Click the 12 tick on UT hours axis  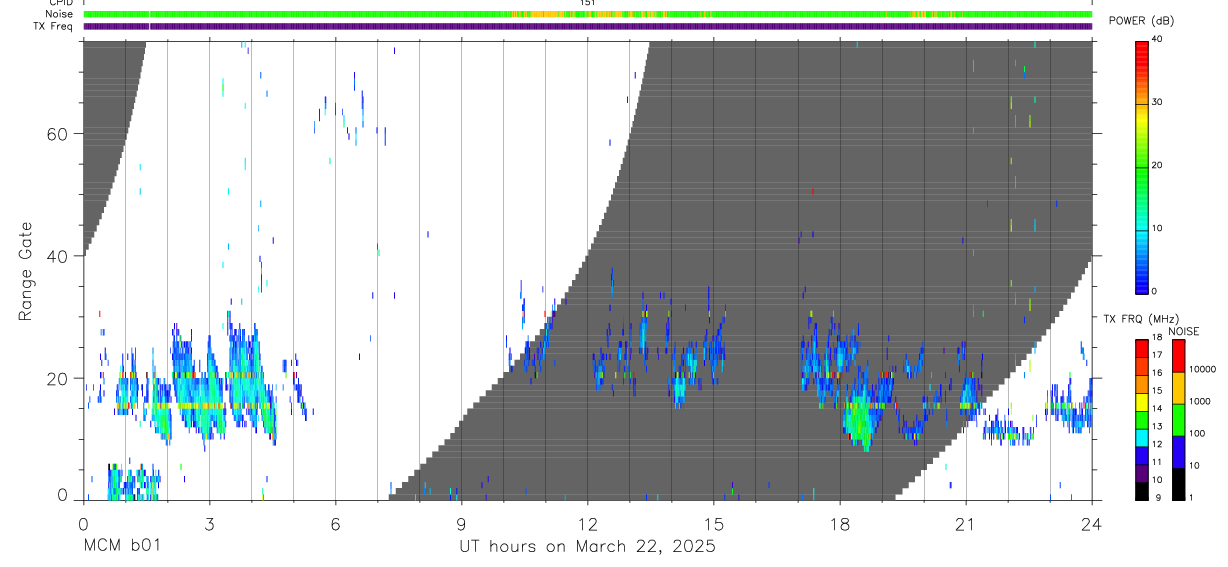(587, 523)
